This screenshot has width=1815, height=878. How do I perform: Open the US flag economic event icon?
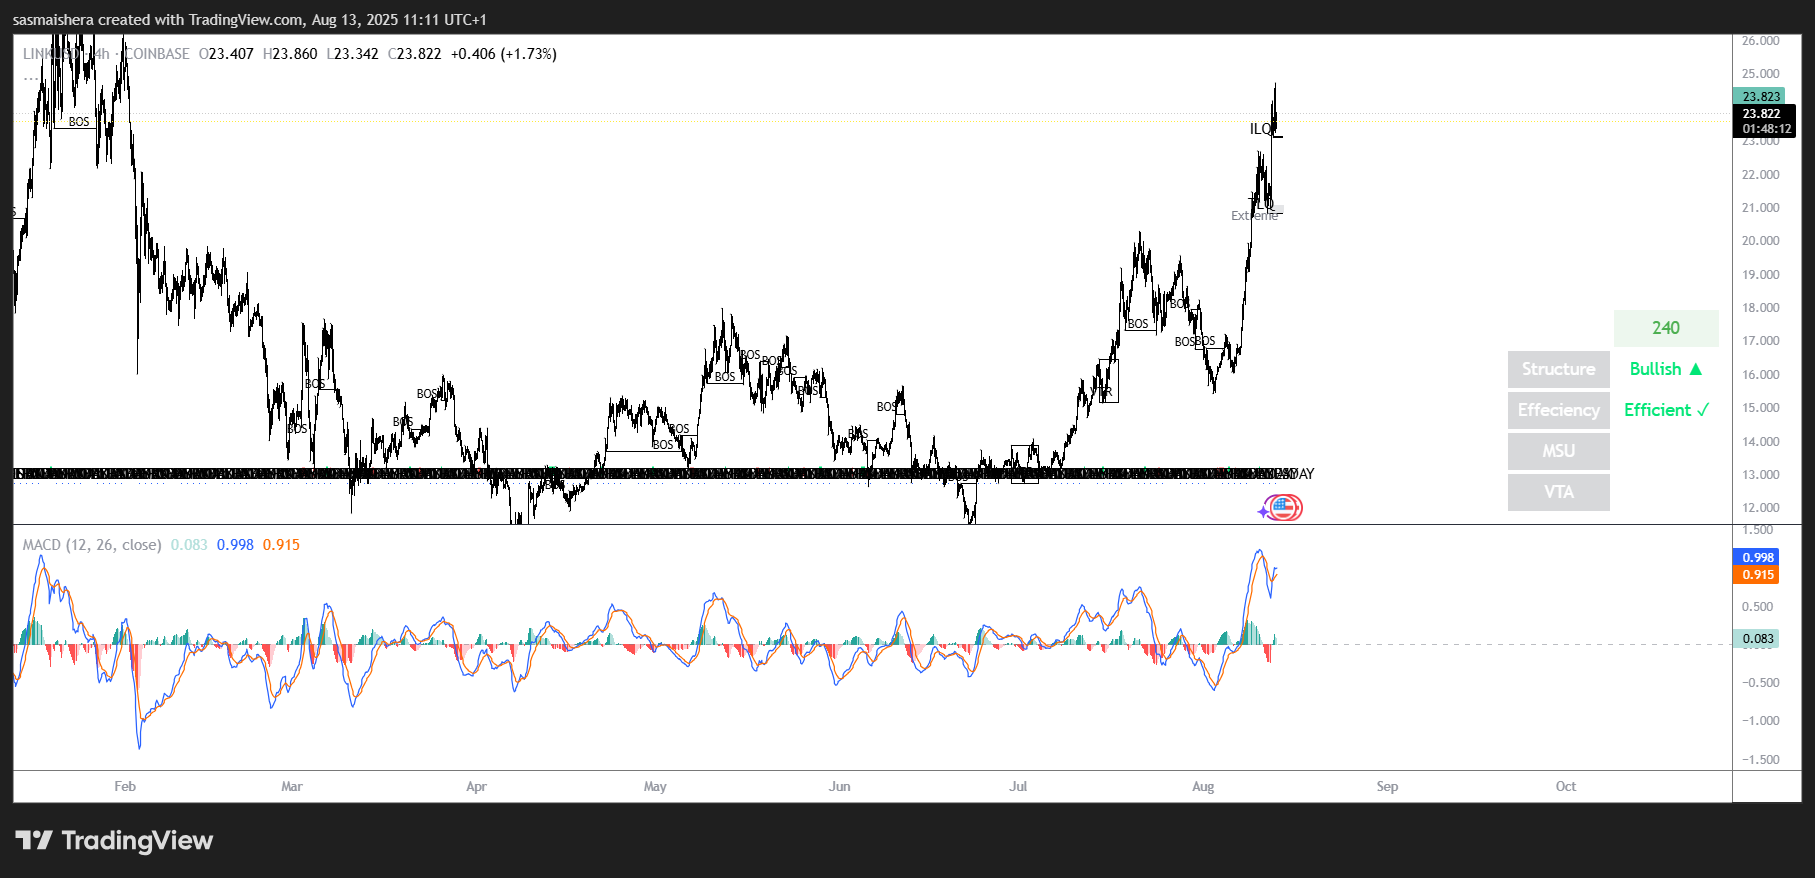click(x=1284, y=509)
